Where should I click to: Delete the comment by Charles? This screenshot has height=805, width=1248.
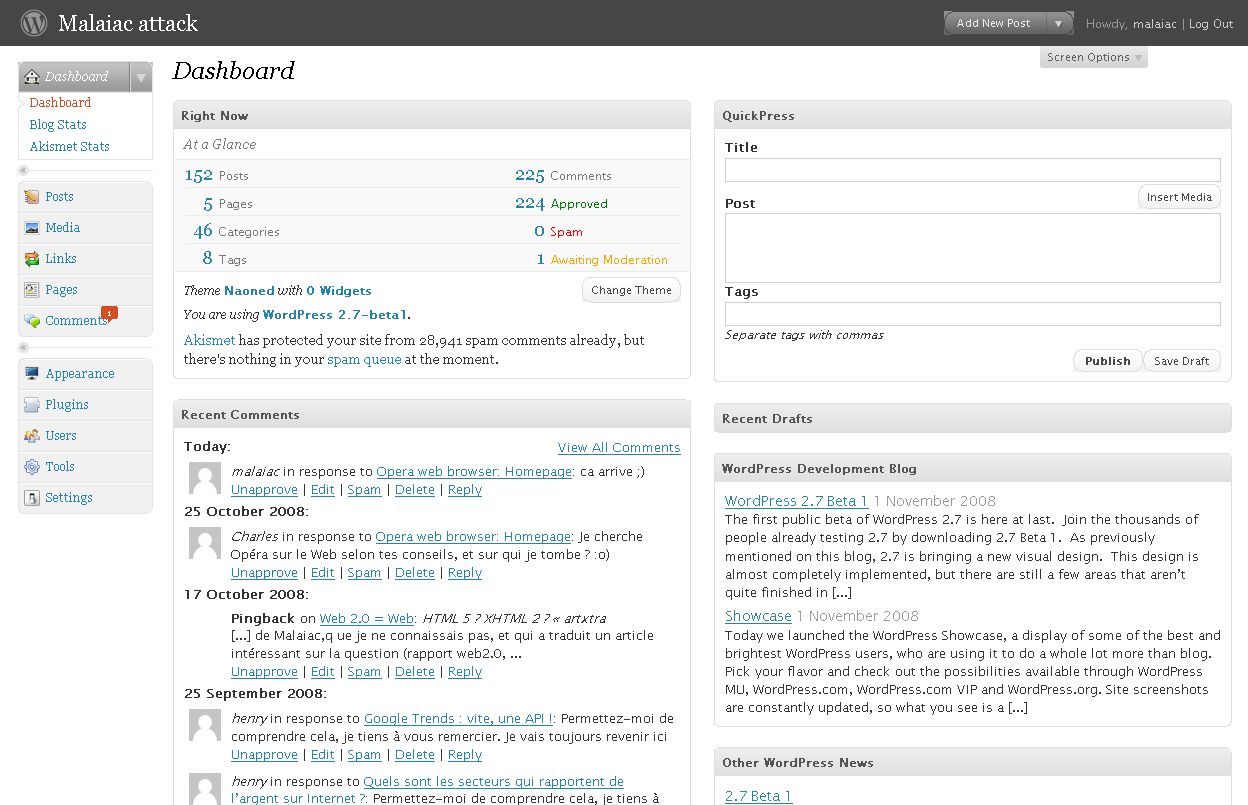coord(415,573)
